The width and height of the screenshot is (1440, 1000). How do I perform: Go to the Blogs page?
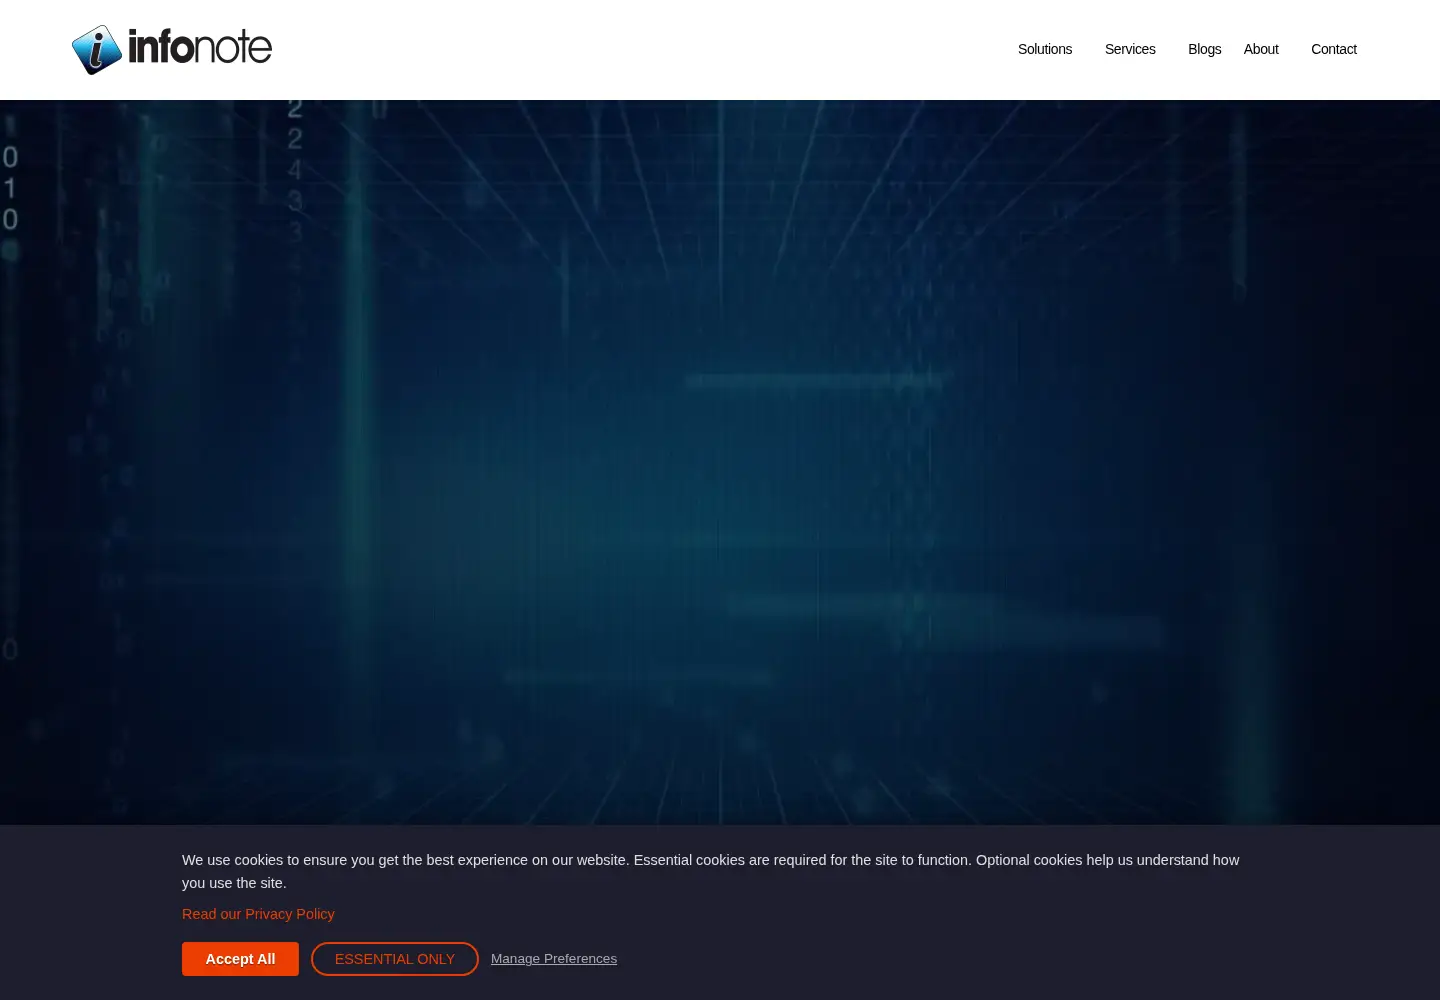click(1204, 49)
